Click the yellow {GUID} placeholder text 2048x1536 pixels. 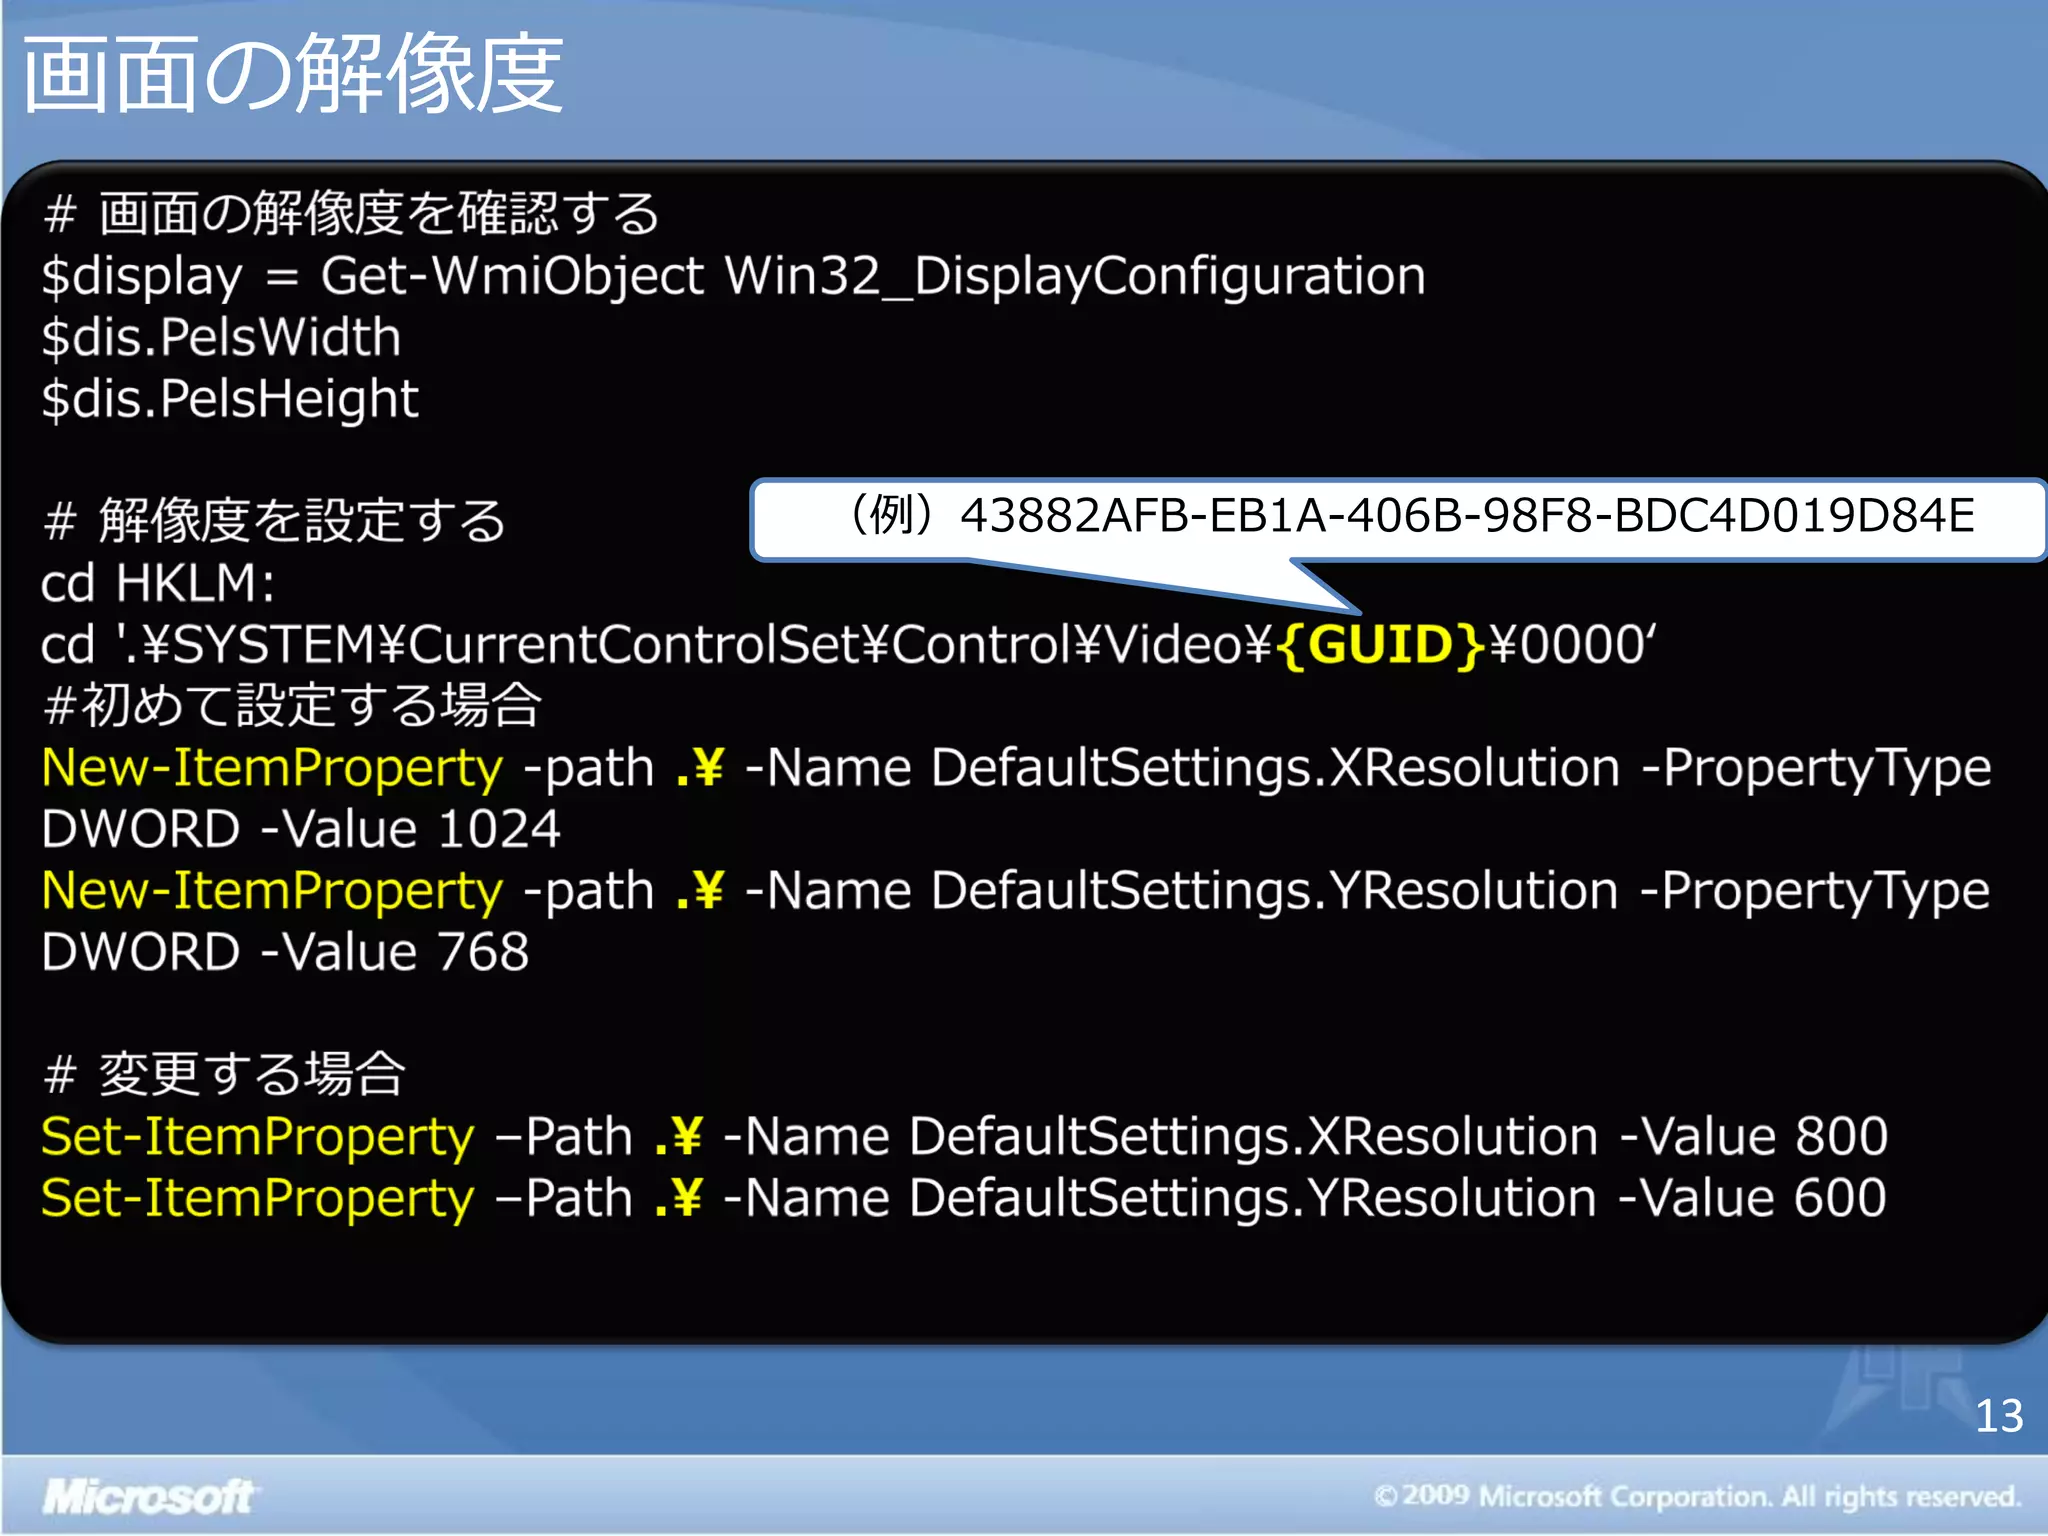click(x=1379, y=645)
